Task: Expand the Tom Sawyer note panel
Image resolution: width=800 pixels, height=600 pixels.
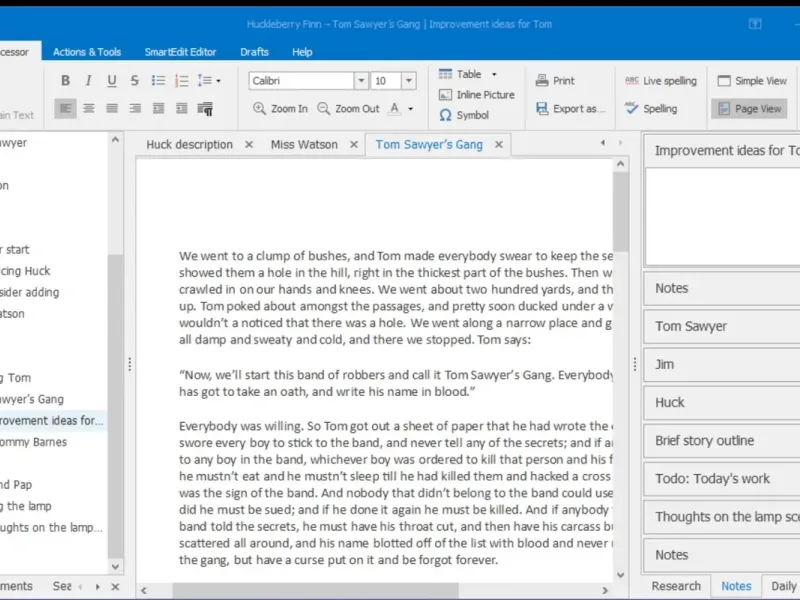Action: click(722, 327)
